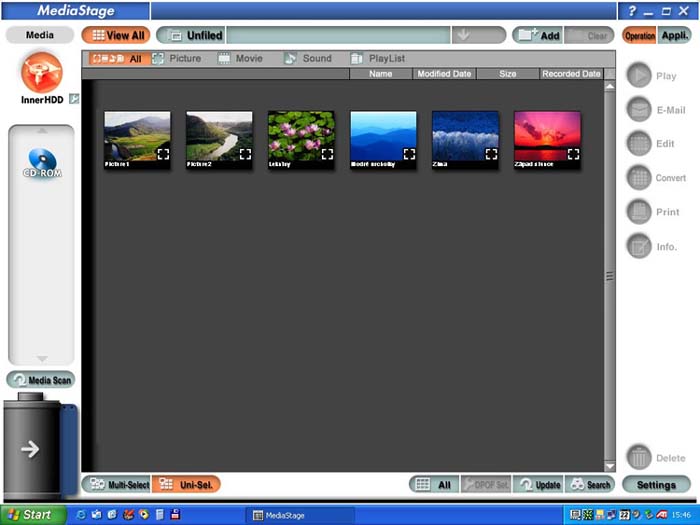Click the Delete trash icon
This screenshot has height=525, width=700.
click(x=640, y=457)
